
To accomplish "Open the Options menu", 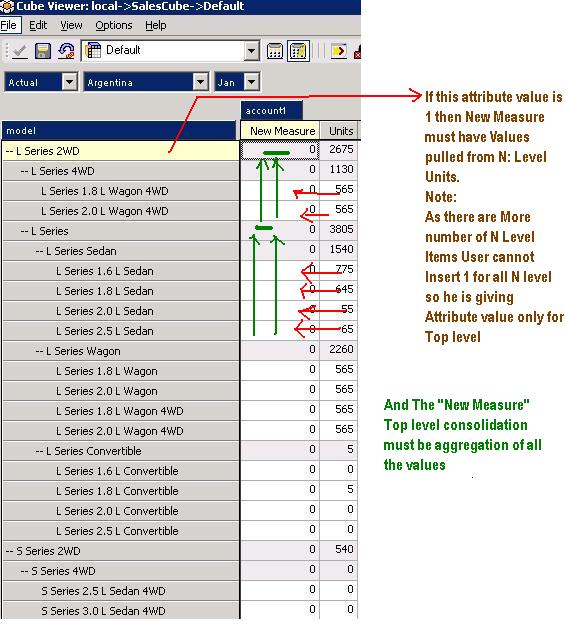I will tap(114, 25).
